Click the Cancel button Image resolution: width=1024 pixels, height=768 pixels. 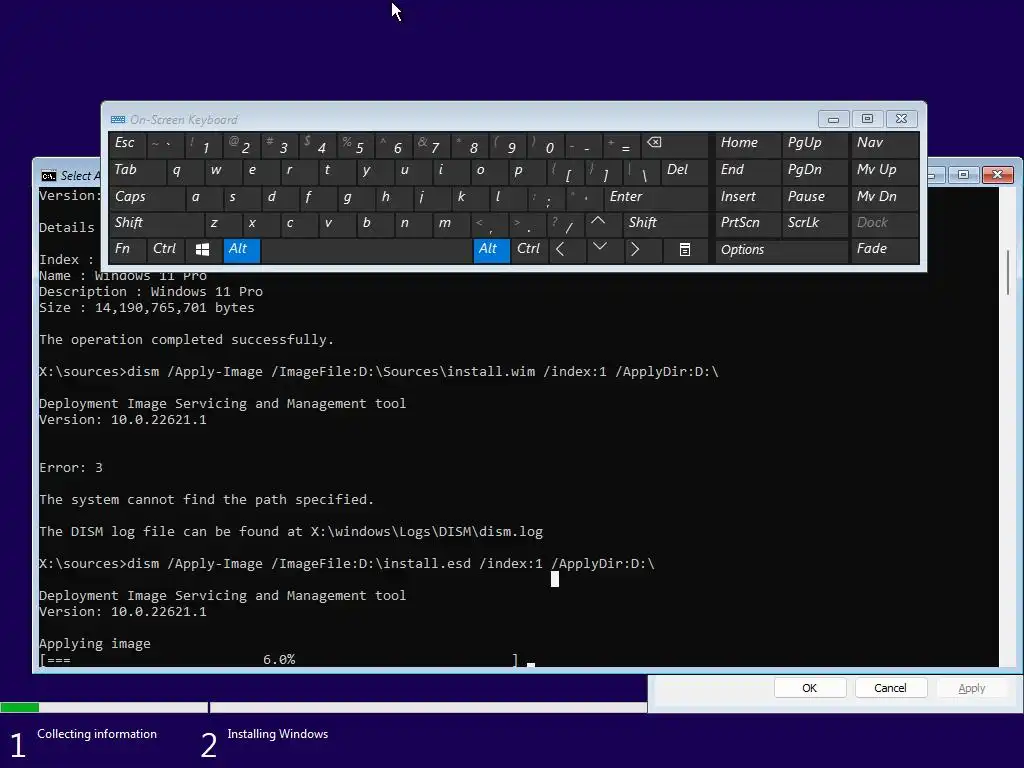(x=891, y=688)
